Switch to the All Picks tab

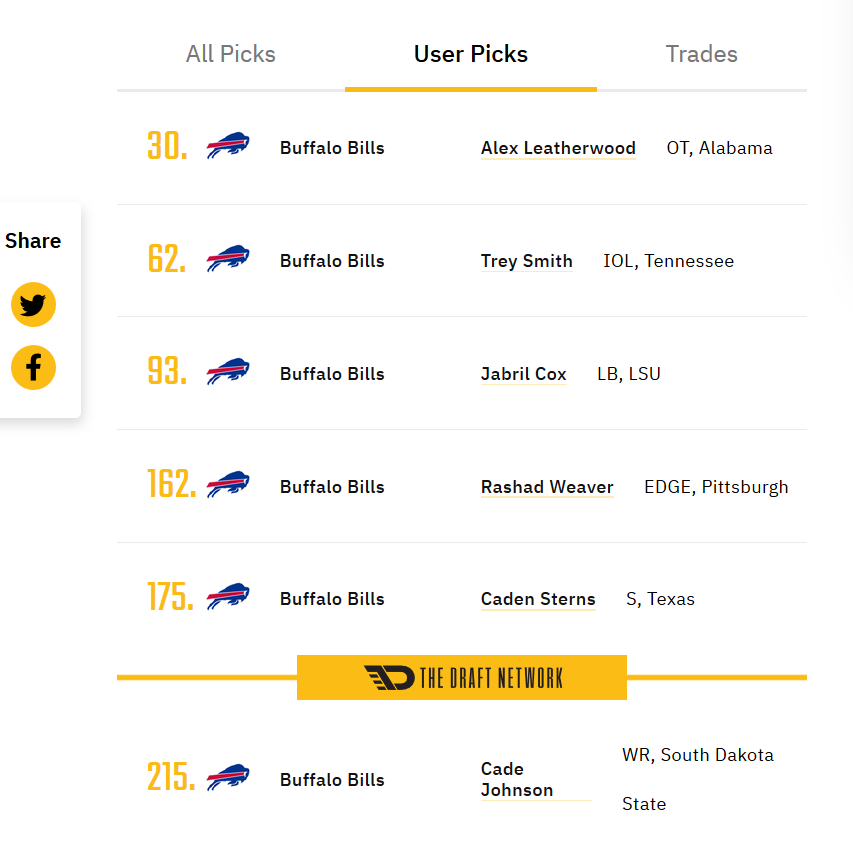tap(231, 54)
